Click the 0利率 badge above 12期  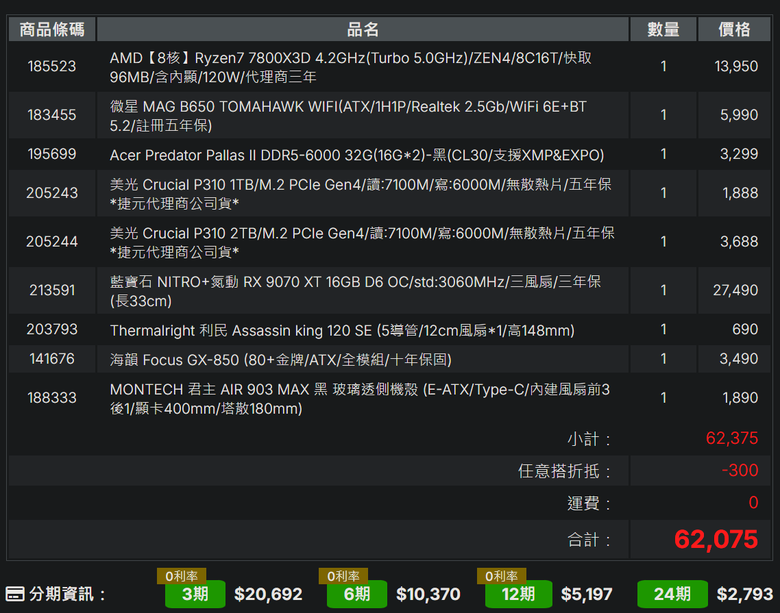pyautogui.click(x=501, y=576)
